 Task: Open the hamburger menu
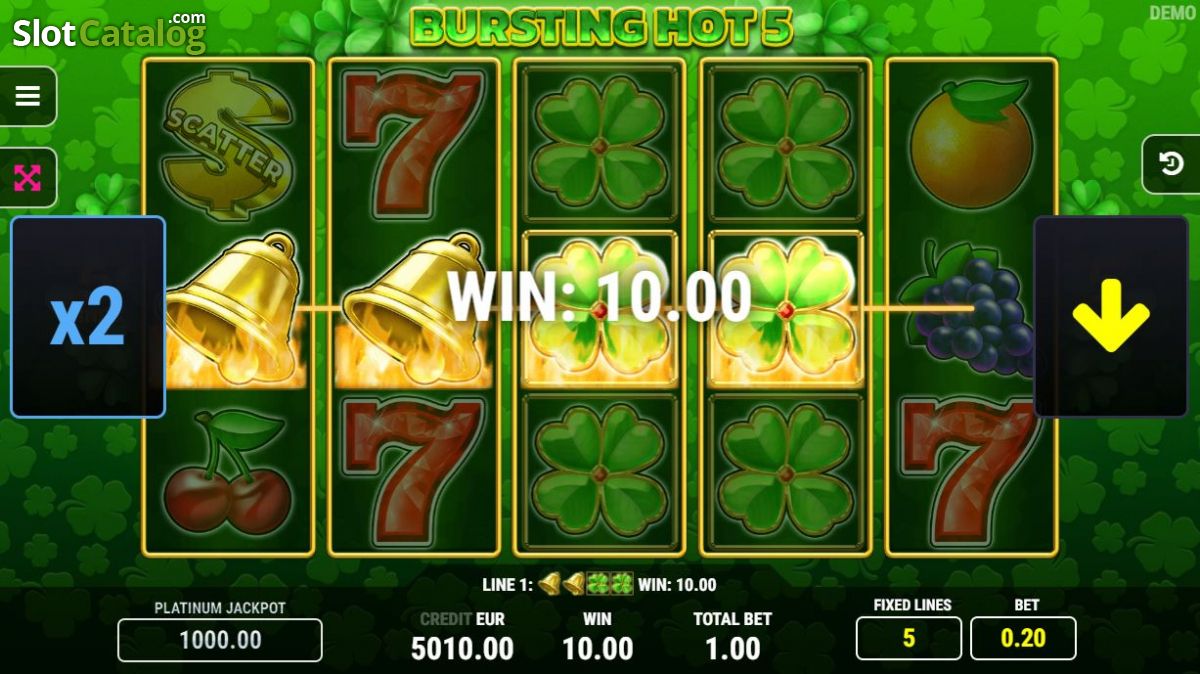[x=28, y=96]
